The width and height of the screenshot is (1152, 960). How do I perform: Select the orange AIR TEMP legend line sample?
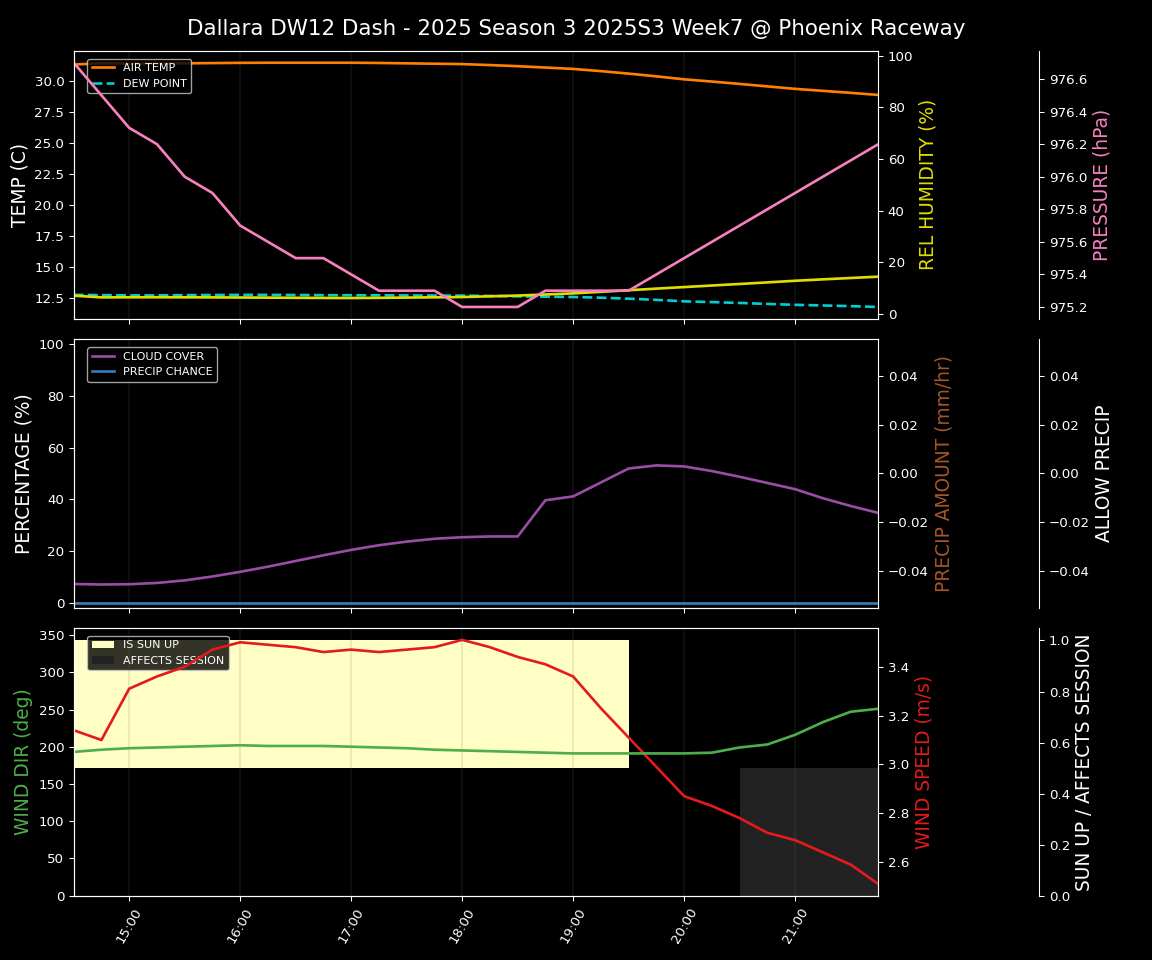tap(104, 67)
